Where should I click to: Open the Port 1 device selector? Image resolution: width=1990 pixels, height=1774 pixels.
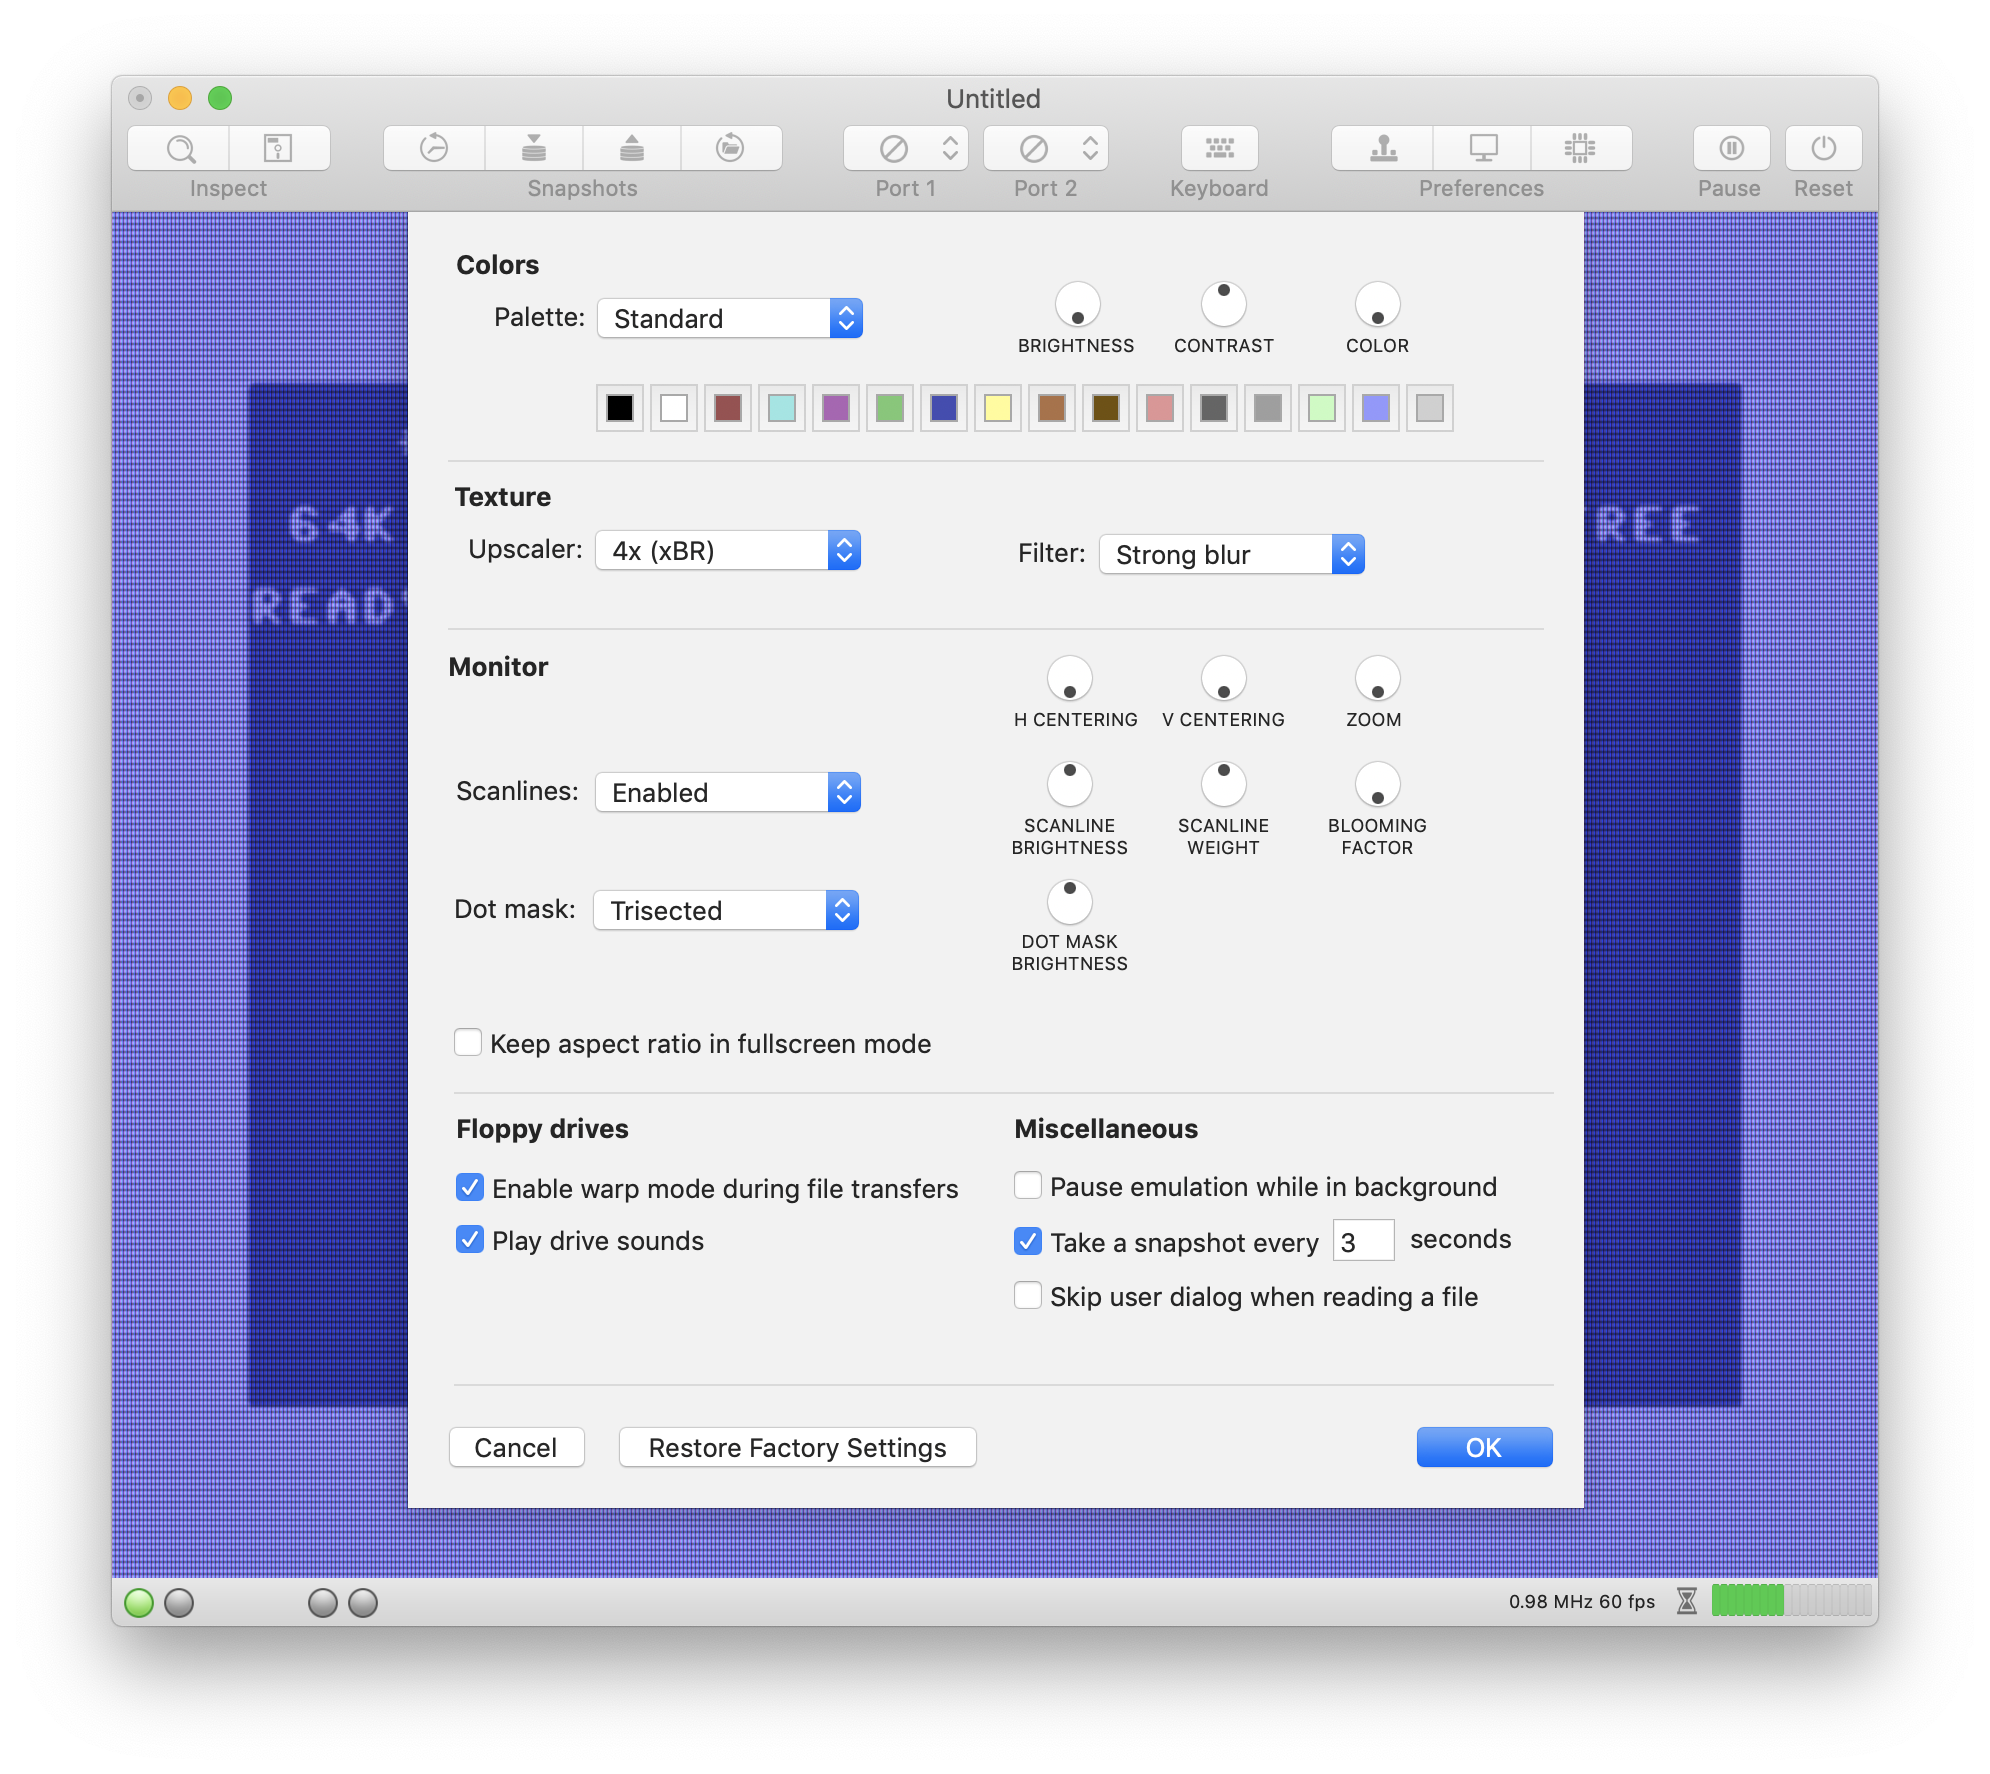click(x=906, y=149)
